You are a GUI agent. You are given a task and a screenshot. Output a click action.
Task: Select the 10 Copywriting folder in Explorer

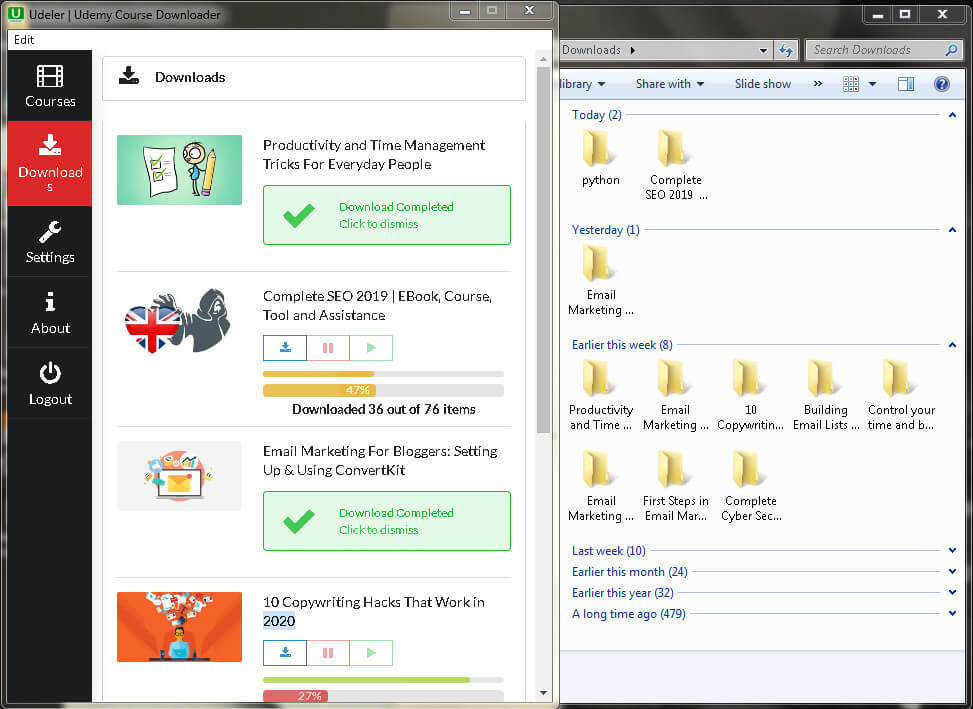click(750, 395)
